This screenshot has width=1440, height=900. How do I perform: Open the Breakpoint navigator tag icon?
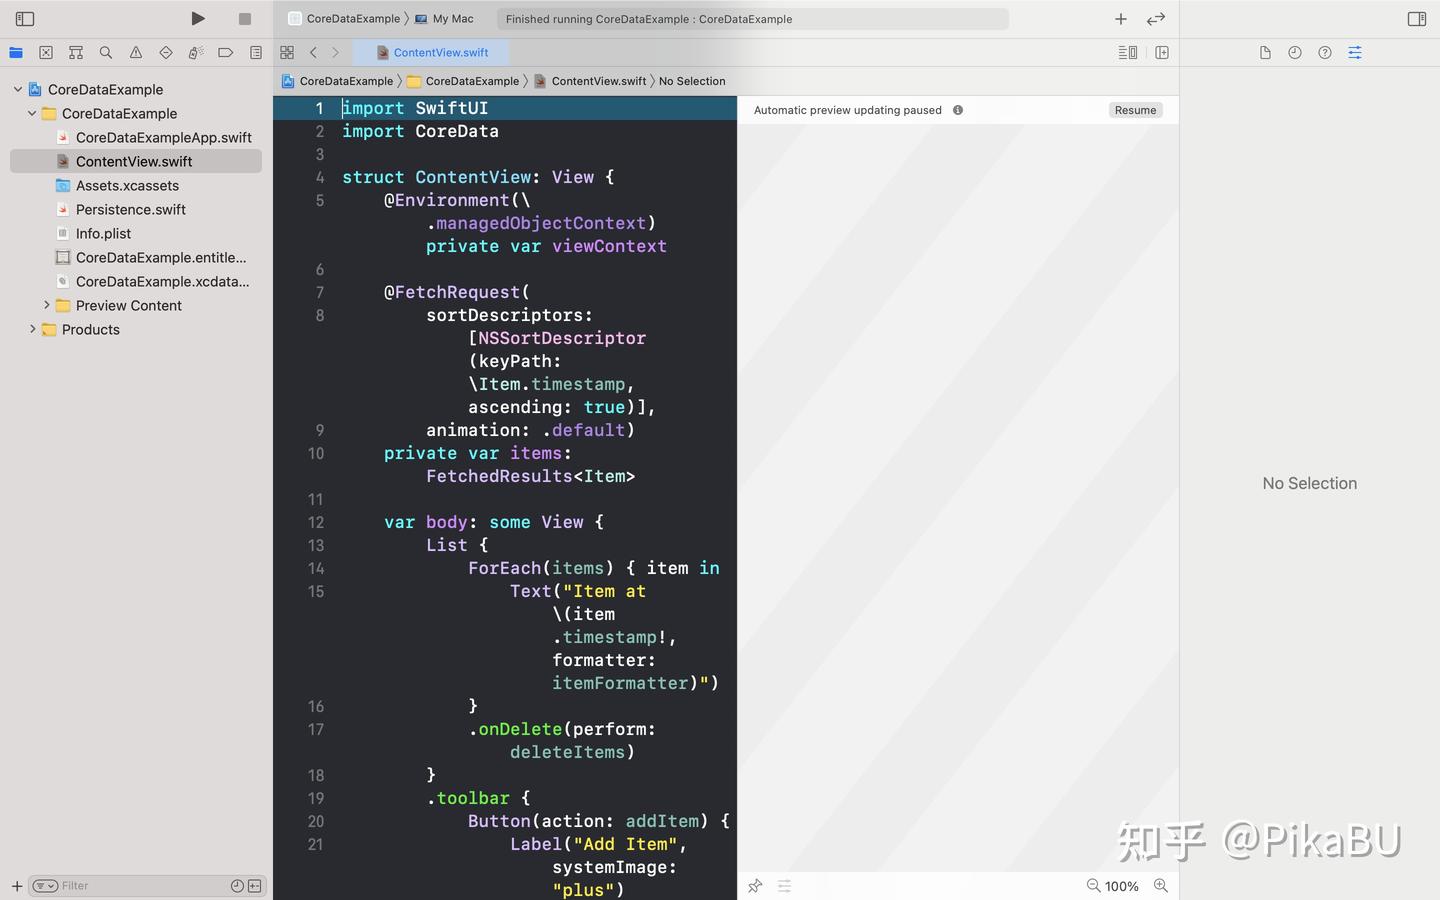pyautogui.click(x=225, y=52)
